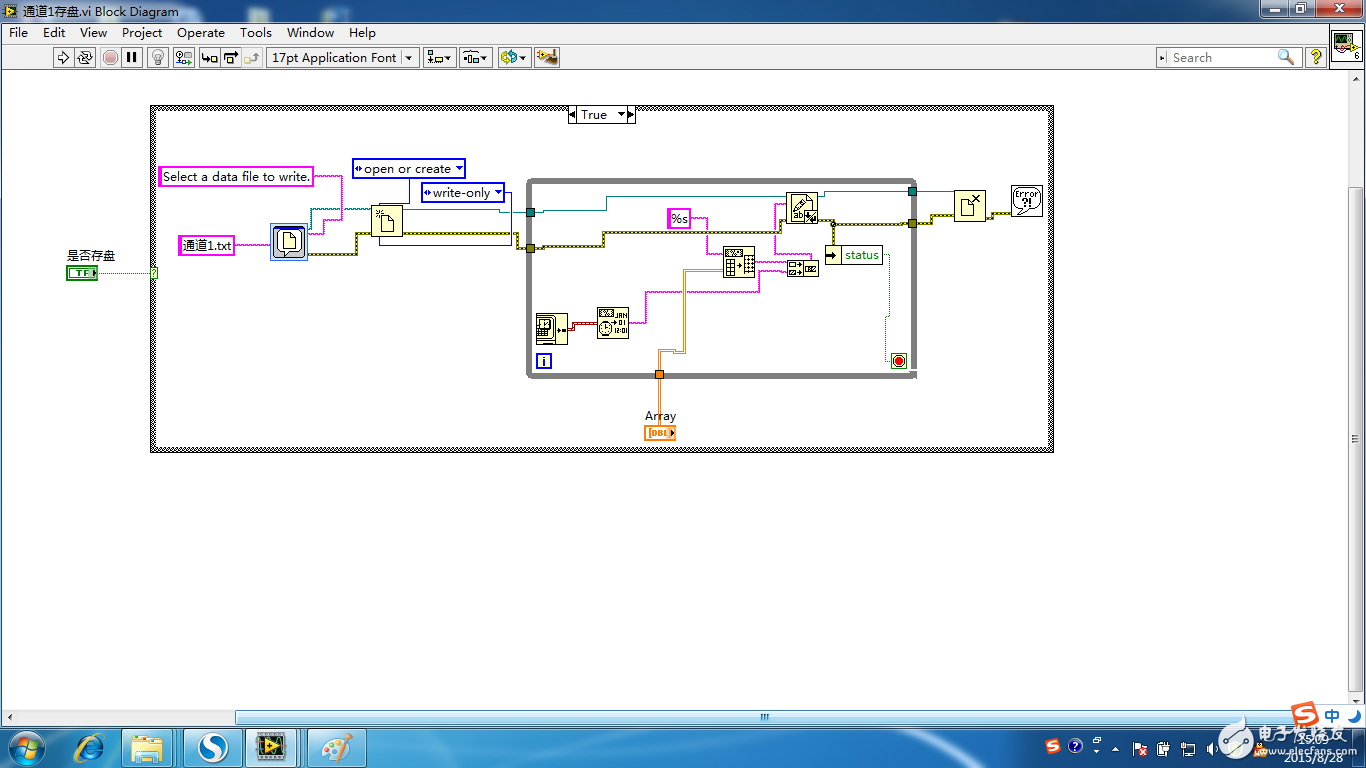Select 'Select a data file to write.' string constant
The height and width of the screenshot is (768, 1366).
pos(236,177)
